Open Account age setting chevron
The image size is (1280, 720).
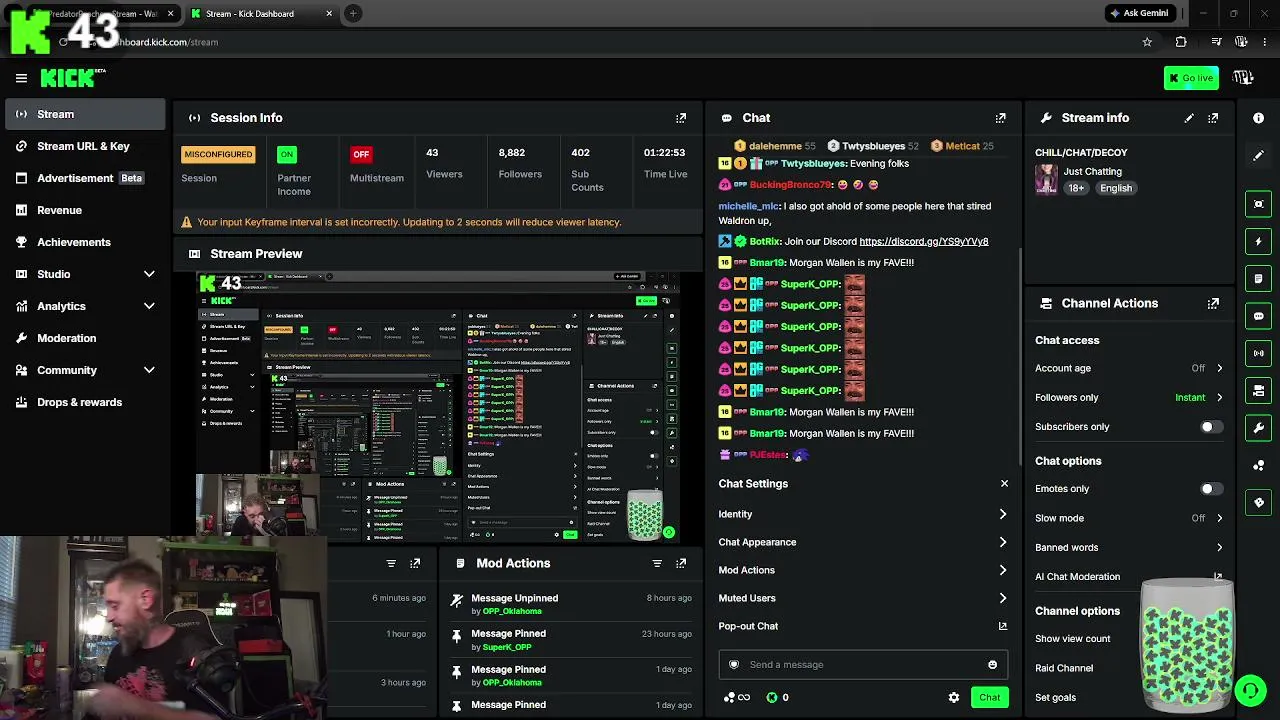[1219, 368]
